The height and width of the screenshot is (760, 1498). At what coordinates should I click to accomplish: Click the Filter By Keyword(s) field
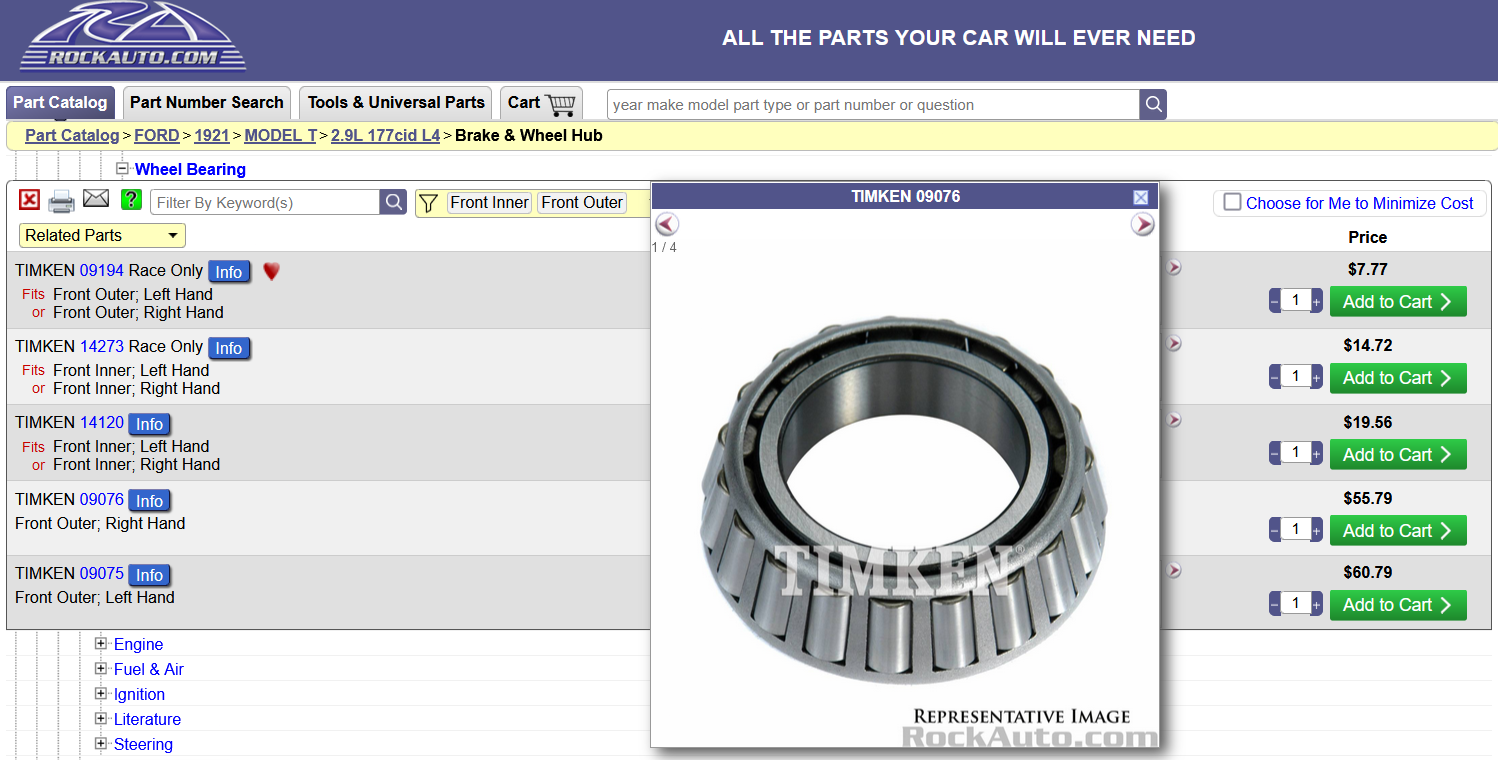(265, 203)
